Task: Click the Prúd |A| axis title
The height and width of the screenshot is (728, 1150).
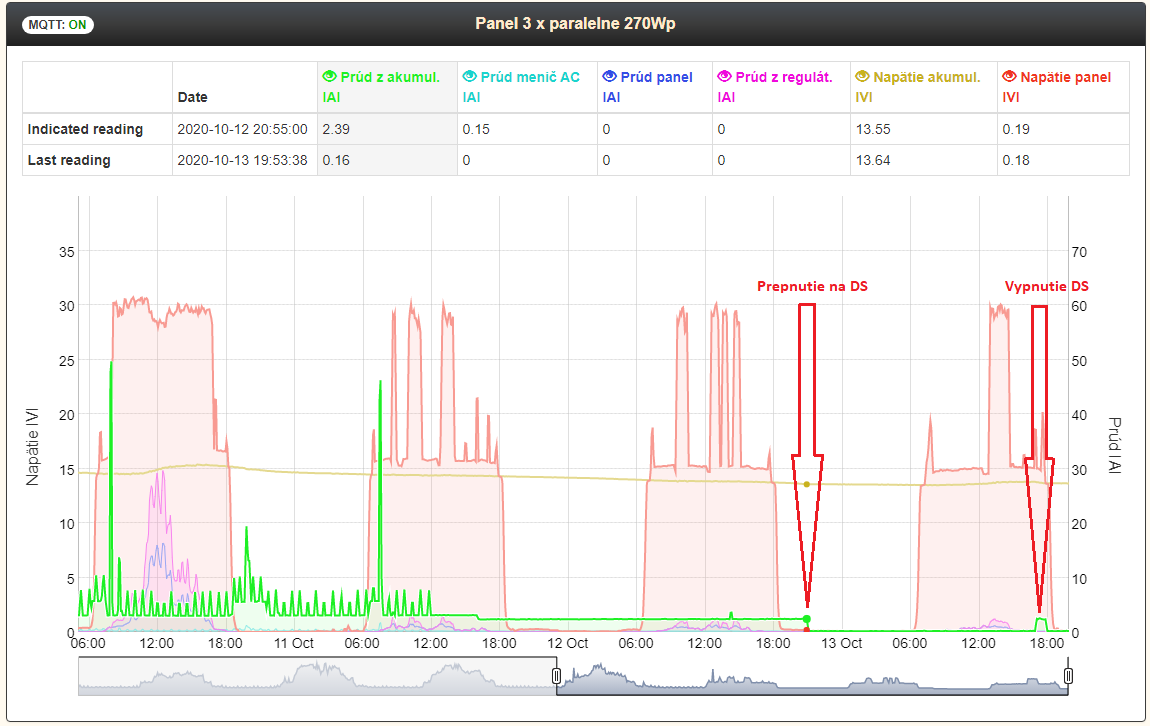Action: tap(1114, 445)
